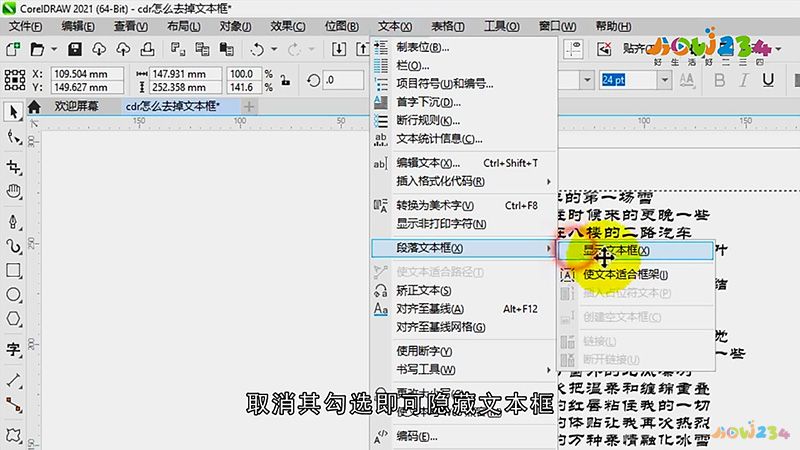This screenshot has width=800, height=450.
Task: Toggle Bold text formatting
Action: click(719, 80)
